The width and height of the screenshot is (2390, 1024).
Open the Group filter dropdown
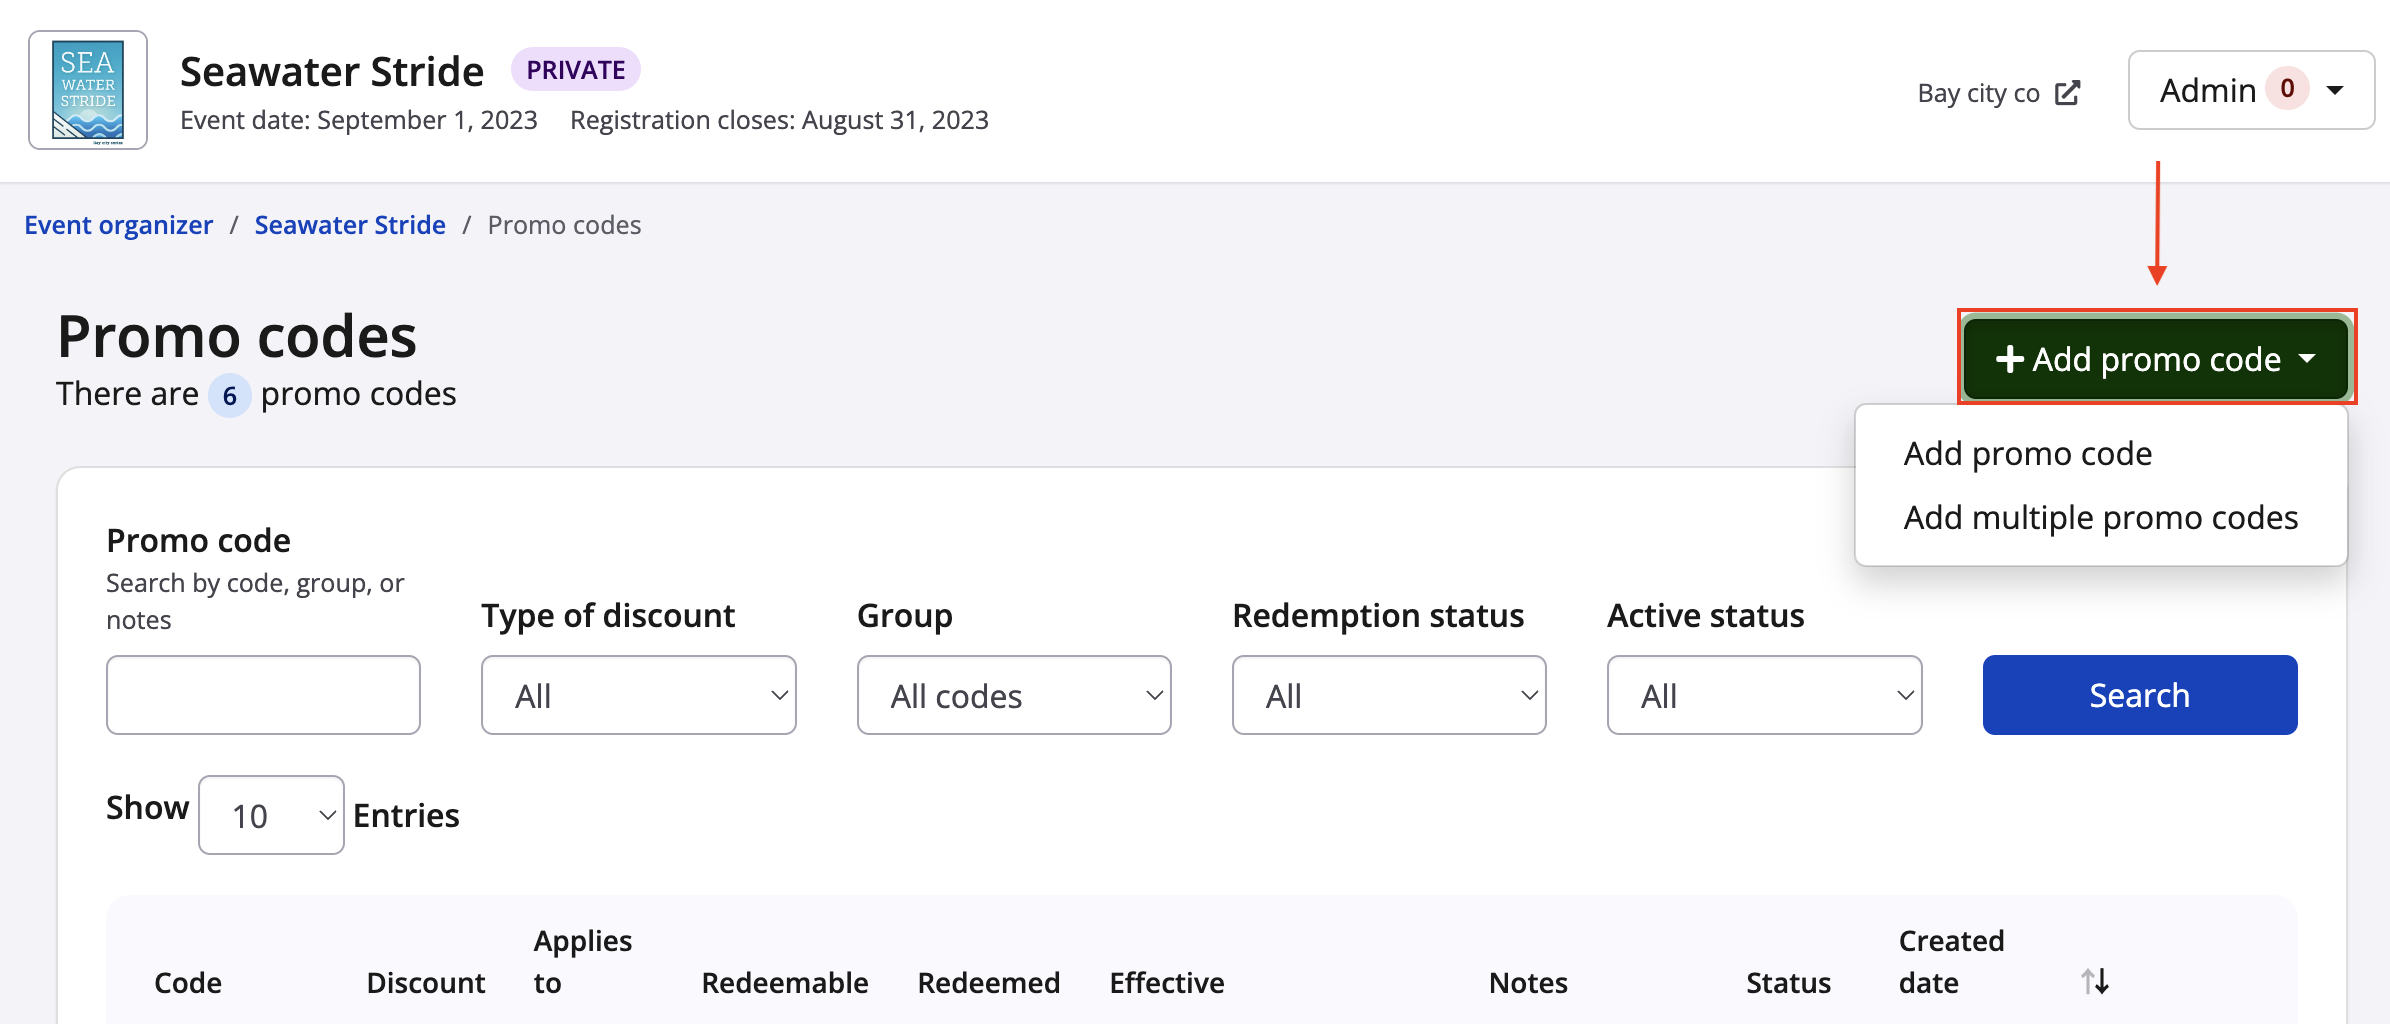tap(1013, 695)
